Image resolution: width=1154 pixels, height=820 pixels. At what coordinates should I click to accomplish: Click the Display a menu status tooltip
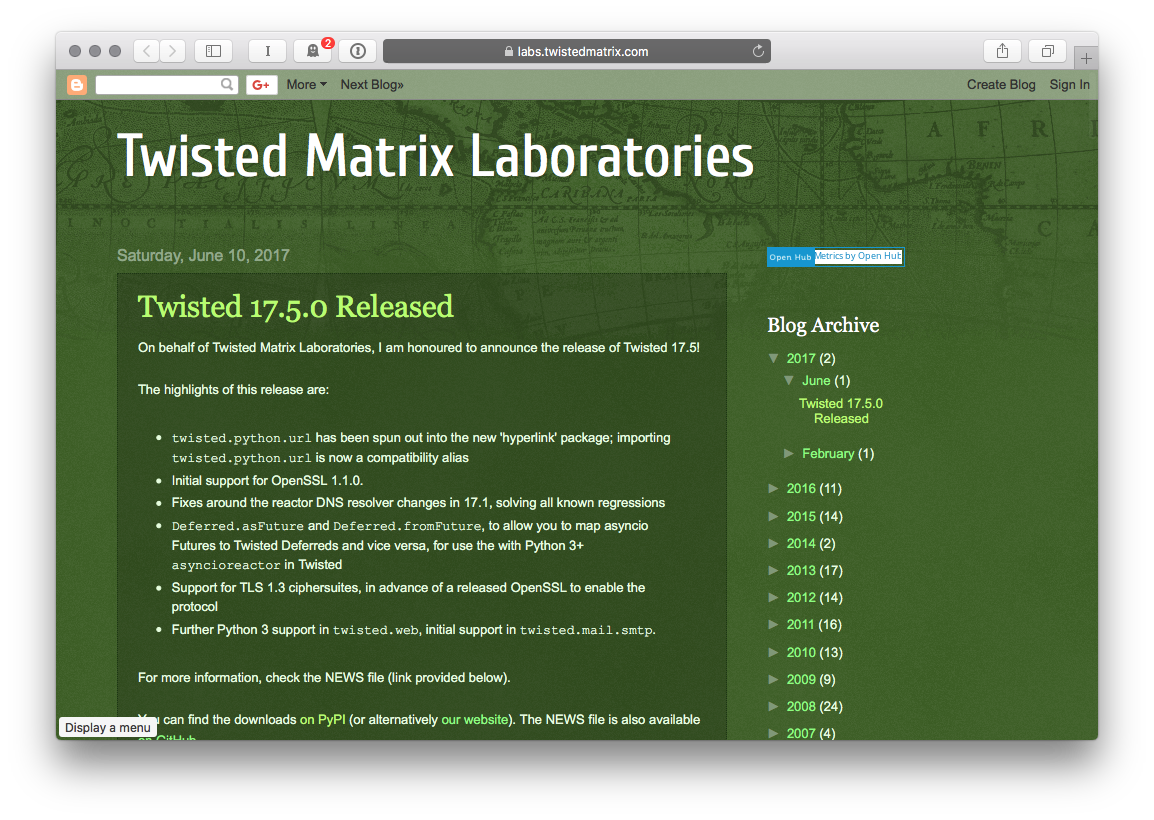(107, 727)
